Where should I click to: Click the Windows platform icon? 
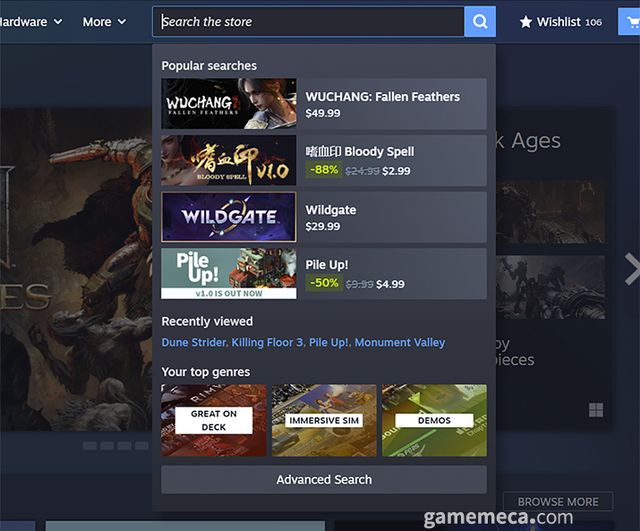click(596, 410)
